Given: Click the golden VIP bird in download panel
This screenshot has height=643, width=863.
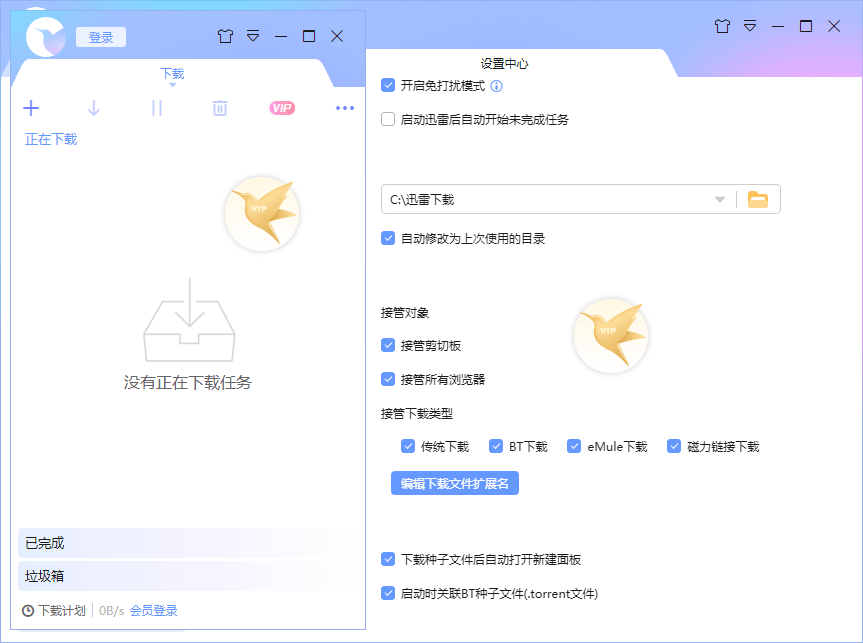Looking at the screenshot, I should tap(262, 214).
